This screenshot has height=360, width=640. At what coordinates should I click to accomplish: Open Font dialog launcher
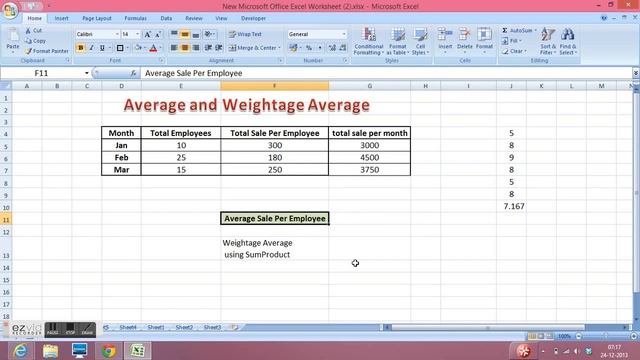[161, 60]
